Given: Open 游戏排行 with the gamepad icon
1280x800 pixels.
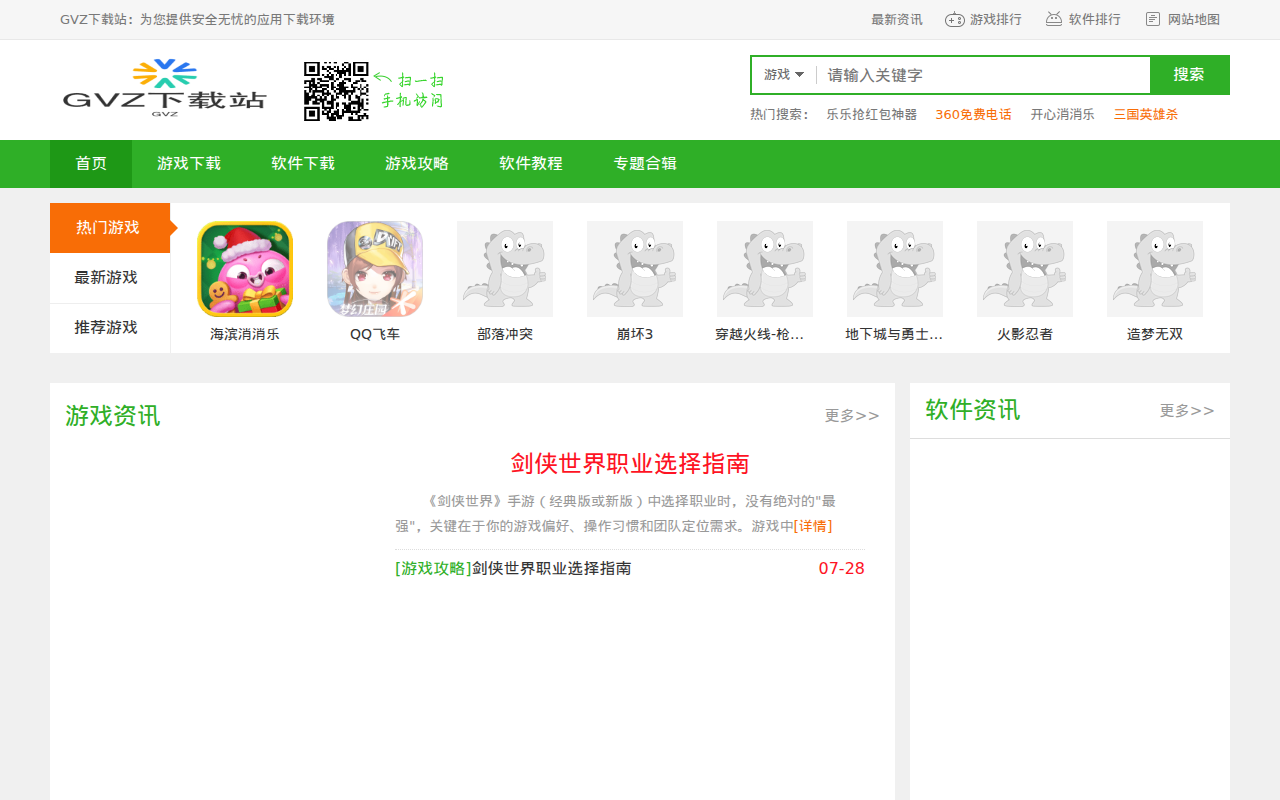Looking at the screenshot, I should coord(984,19).
